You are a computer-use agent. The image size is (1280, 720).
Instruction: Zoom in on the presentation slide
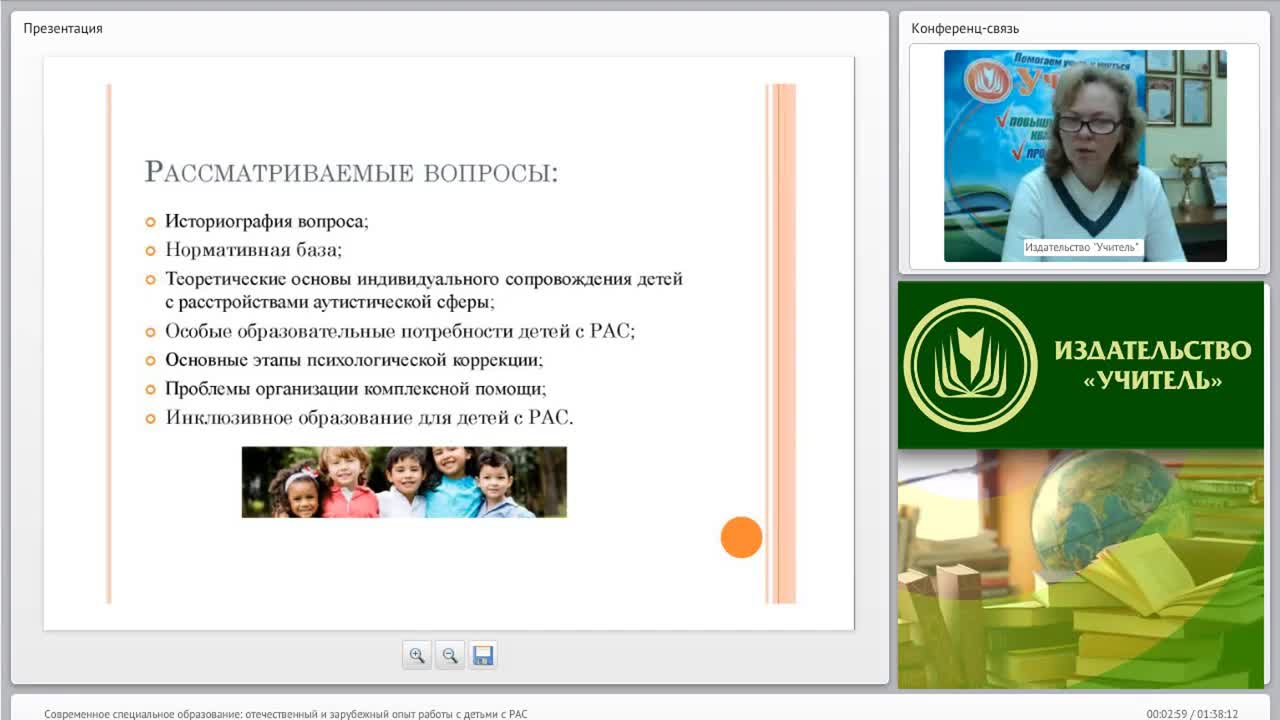(416, 655)
